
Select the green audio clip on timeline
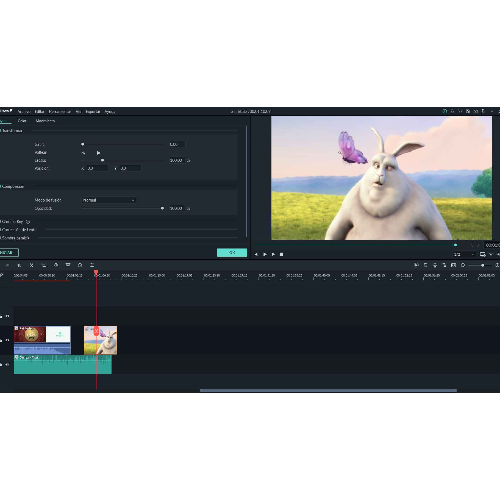(x=63, y=365)
